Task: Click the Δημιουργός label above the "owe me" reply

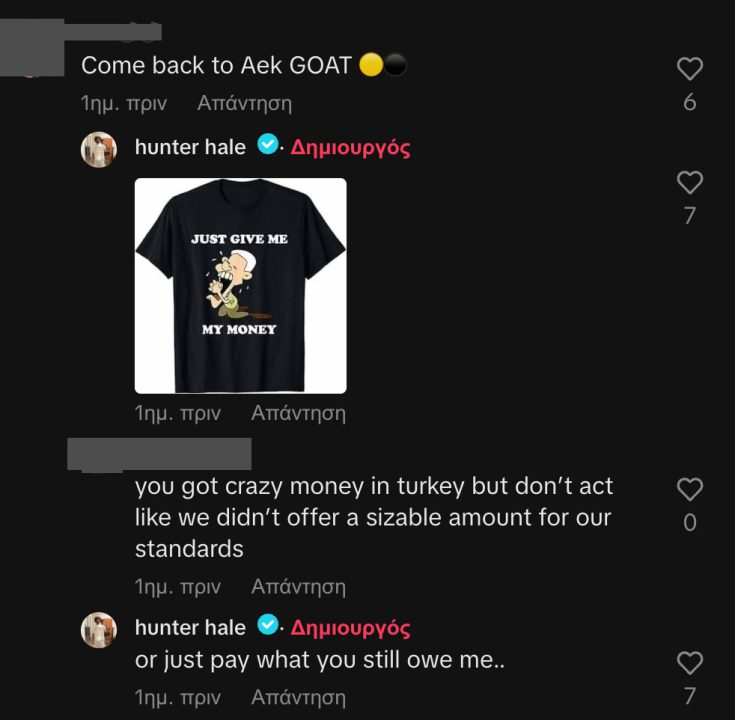Action: click(350, 628)
